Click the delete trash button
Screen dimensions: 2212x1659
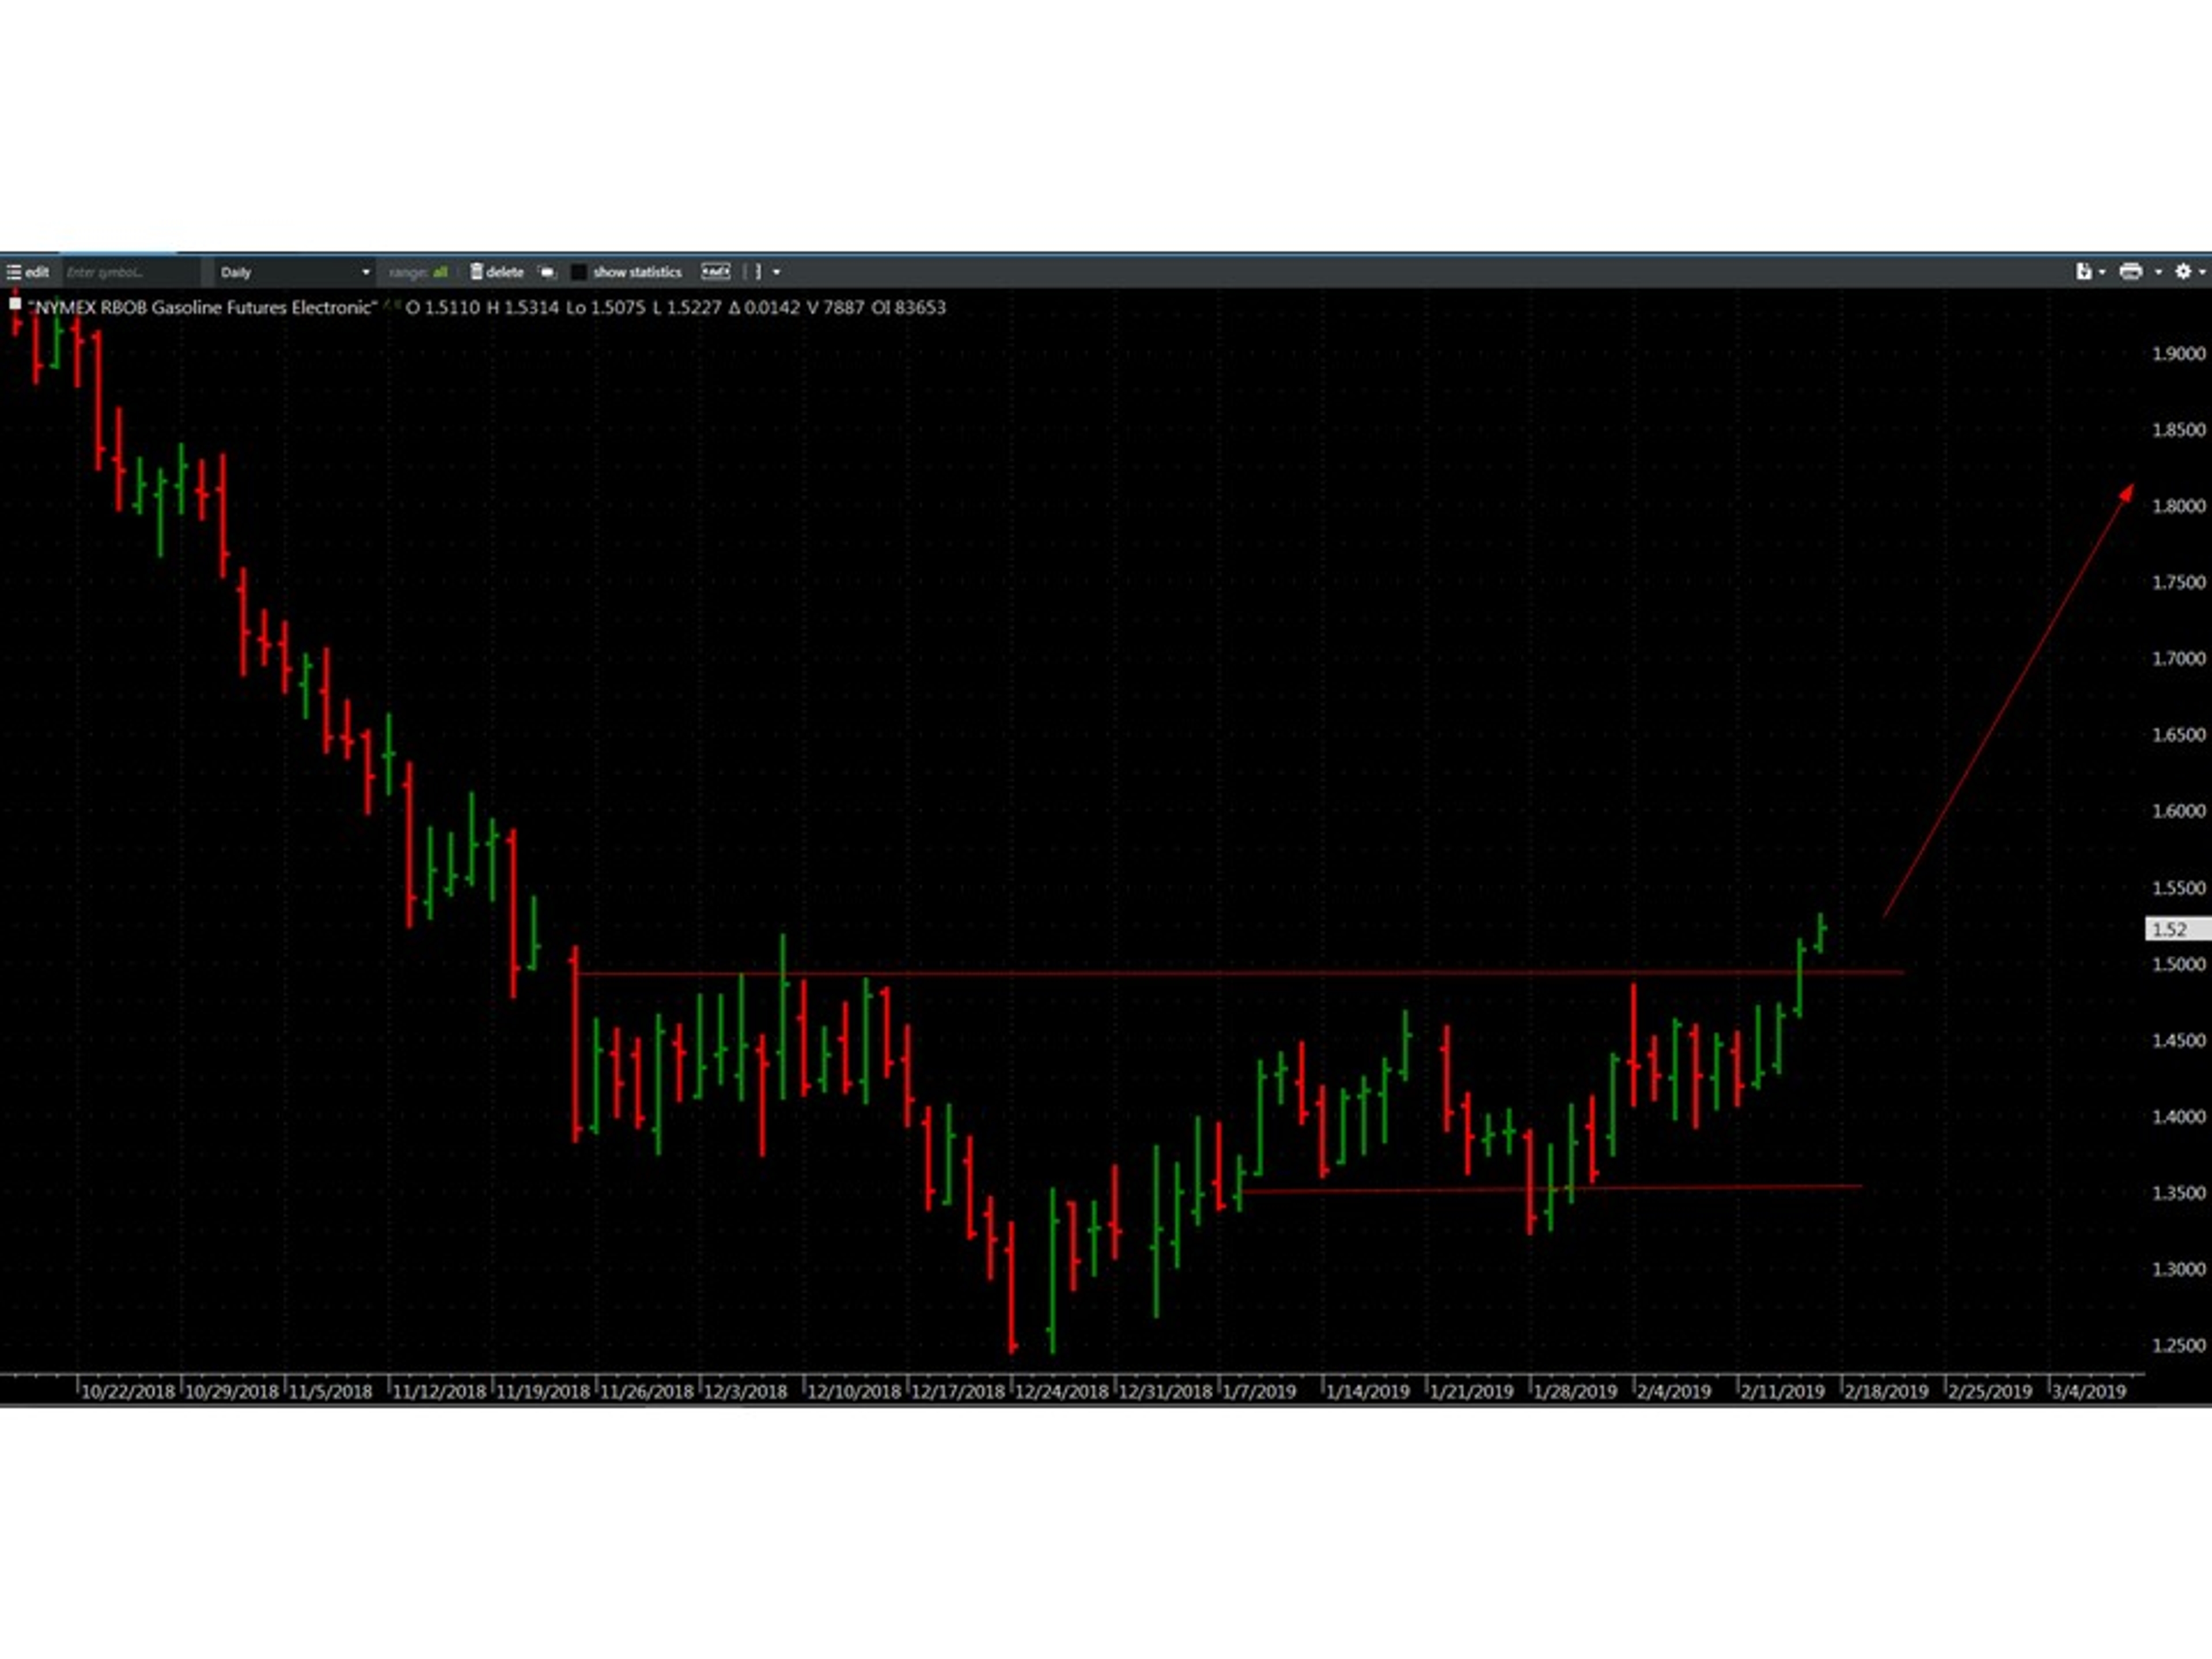point(497,272)
